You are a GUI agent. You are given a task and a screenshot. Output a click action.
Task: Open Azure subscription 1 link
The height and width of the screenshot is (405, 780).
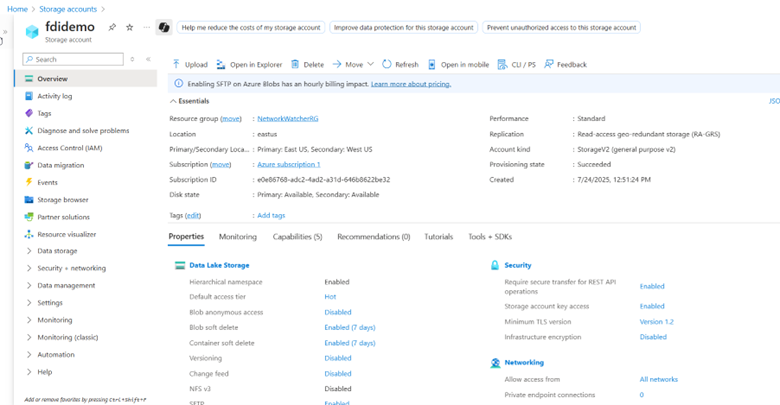click(289, 164)
